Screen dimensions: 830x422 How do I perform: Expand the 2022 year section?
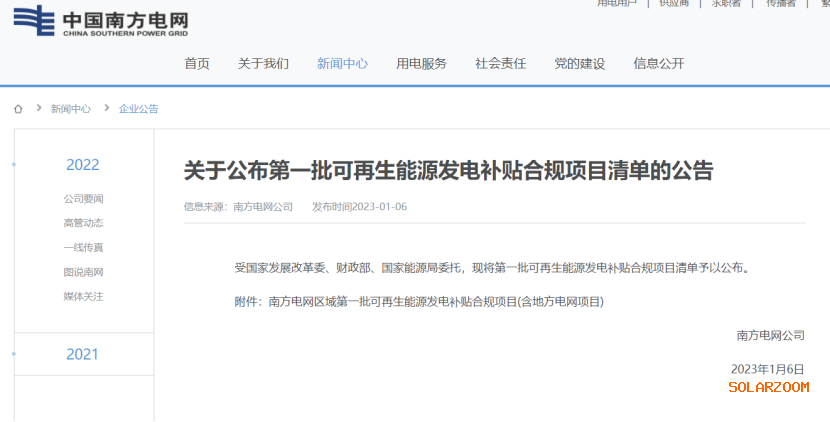click(83, 165)
